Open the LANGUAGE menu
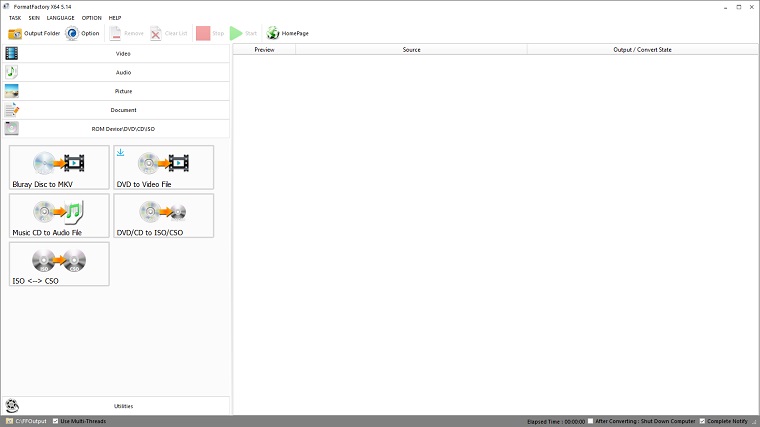The width and height of the screenshot is (760, 427). (x=61, y=18)
